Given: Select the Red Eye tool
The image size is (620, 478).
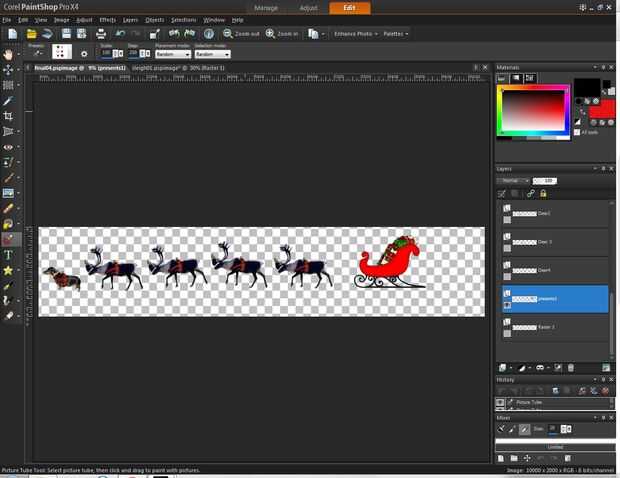Looking at the screenshot, I should coord(8,147).
